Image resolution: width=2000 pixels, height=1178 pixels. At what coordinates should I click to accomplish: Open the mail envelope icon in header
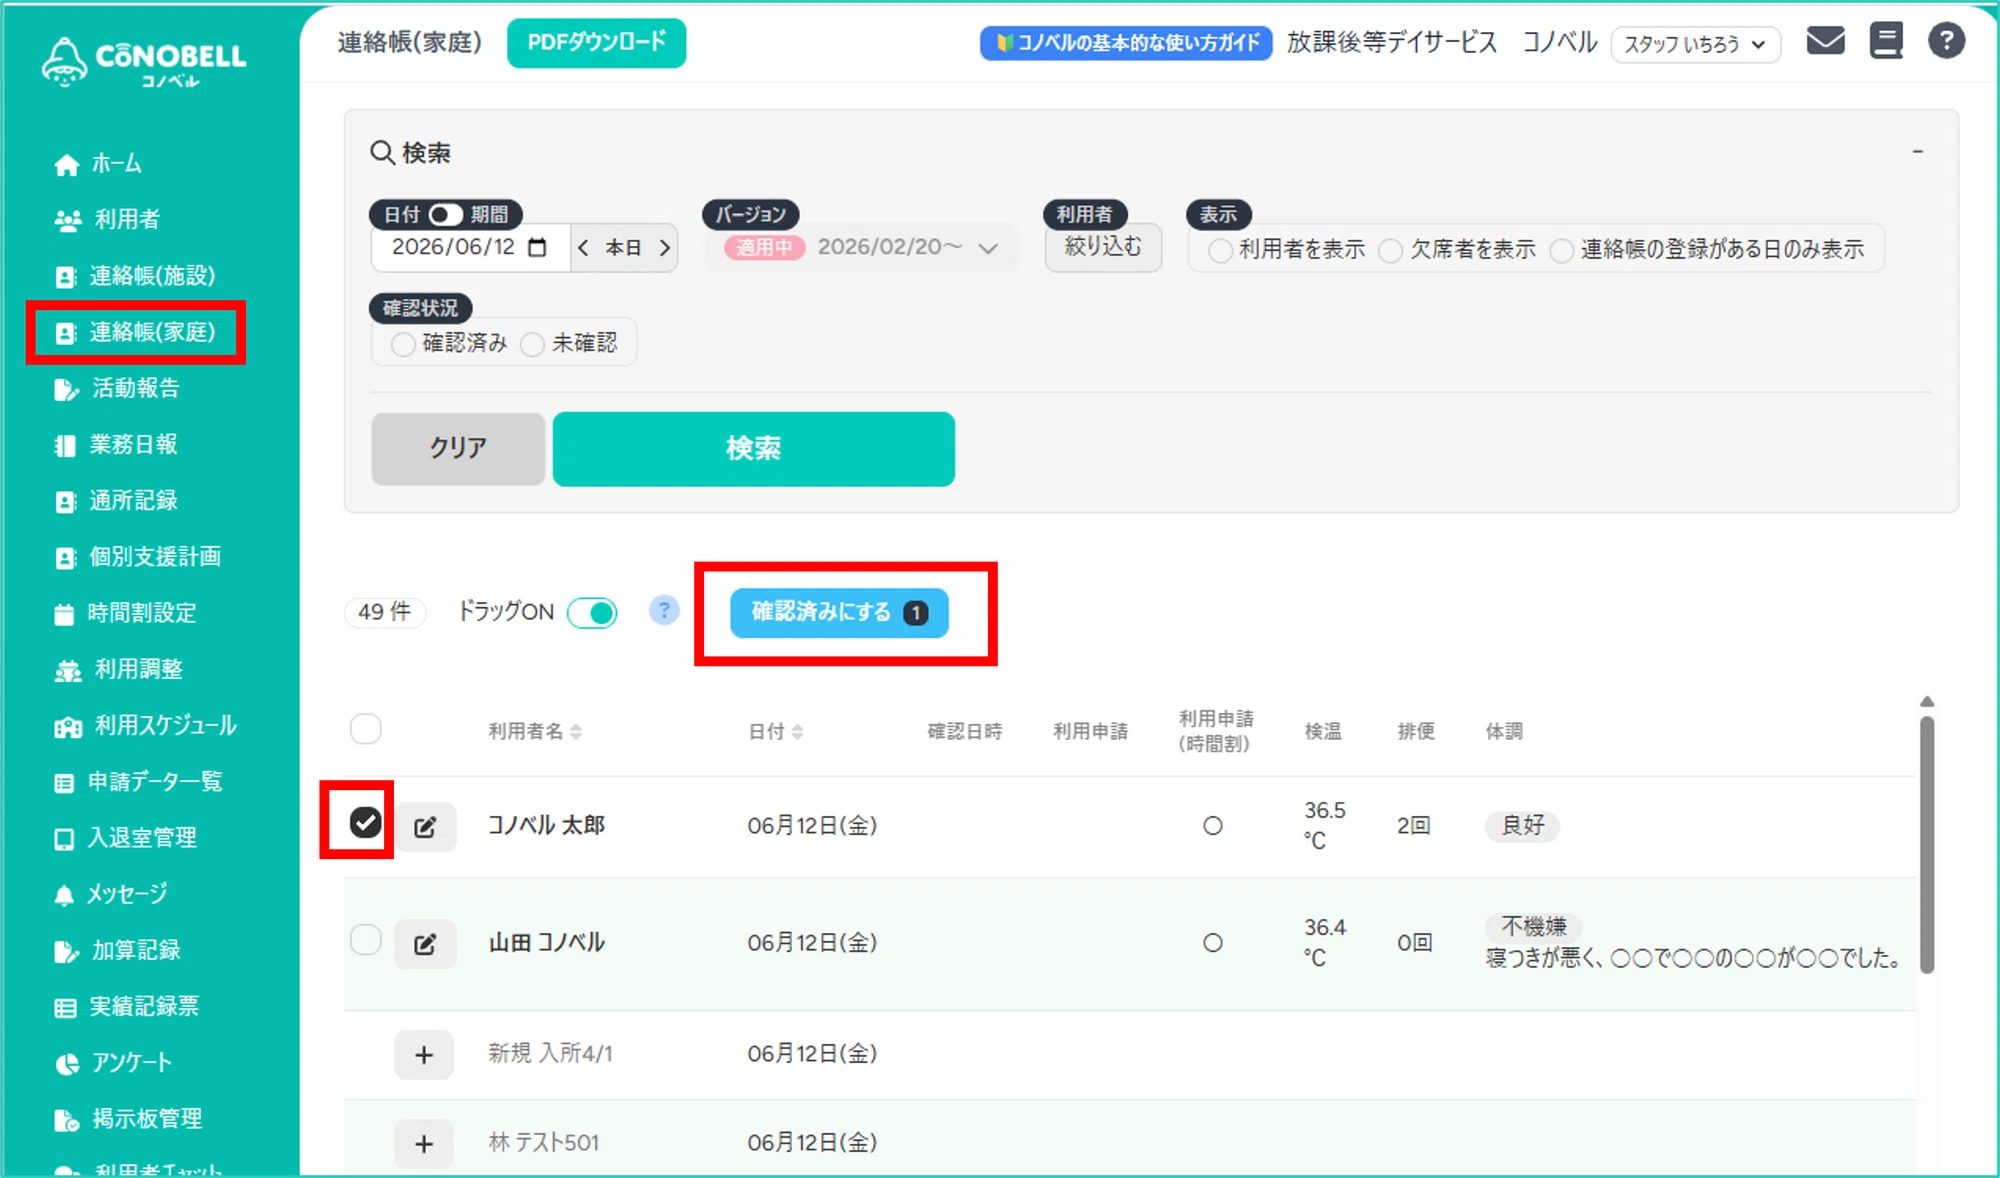click(x=1825, y=41)
